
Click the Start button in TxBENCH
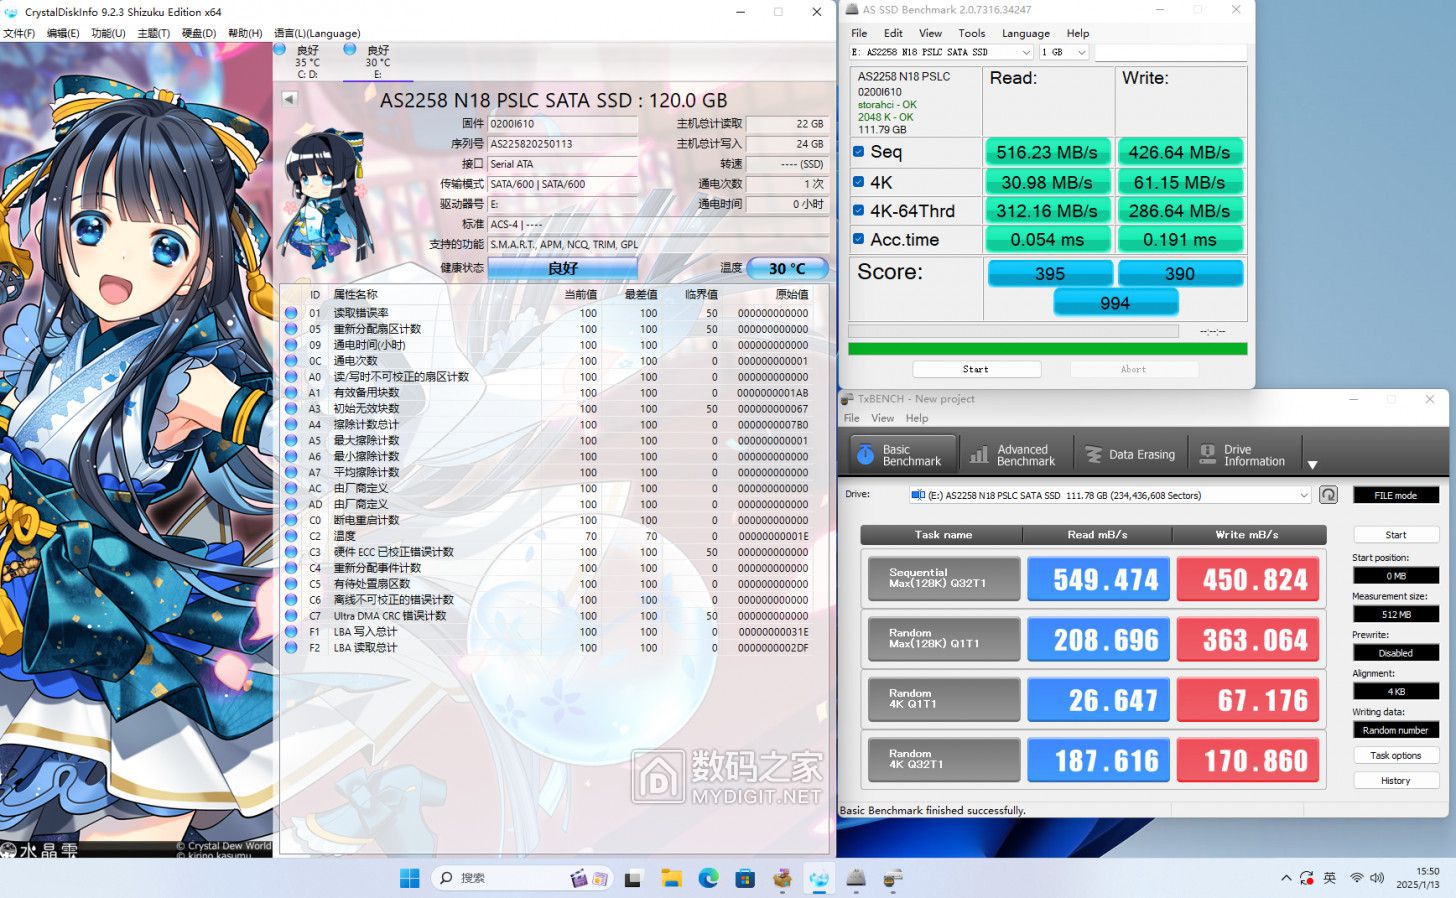[x=1395, y=535]
